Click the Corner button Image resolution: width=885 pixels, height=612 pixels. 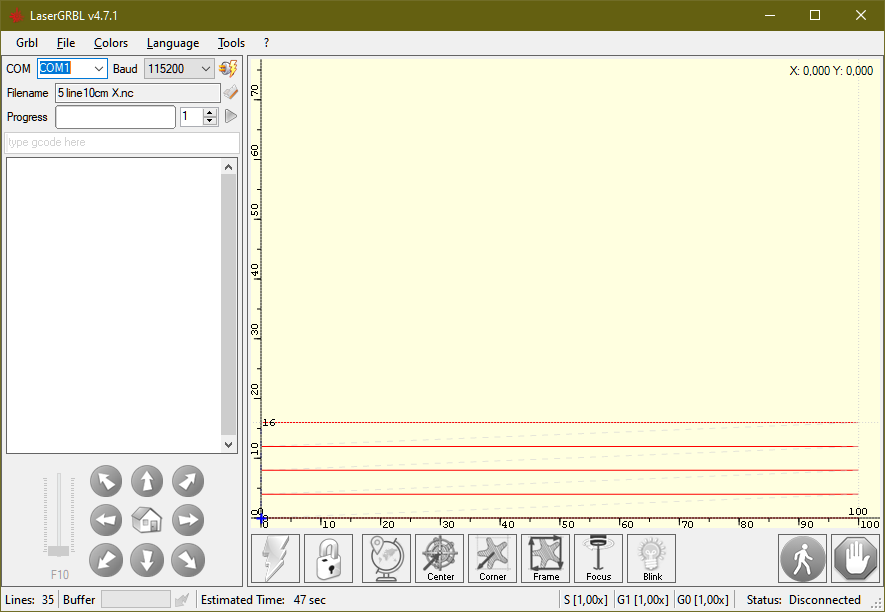[493, 558]
